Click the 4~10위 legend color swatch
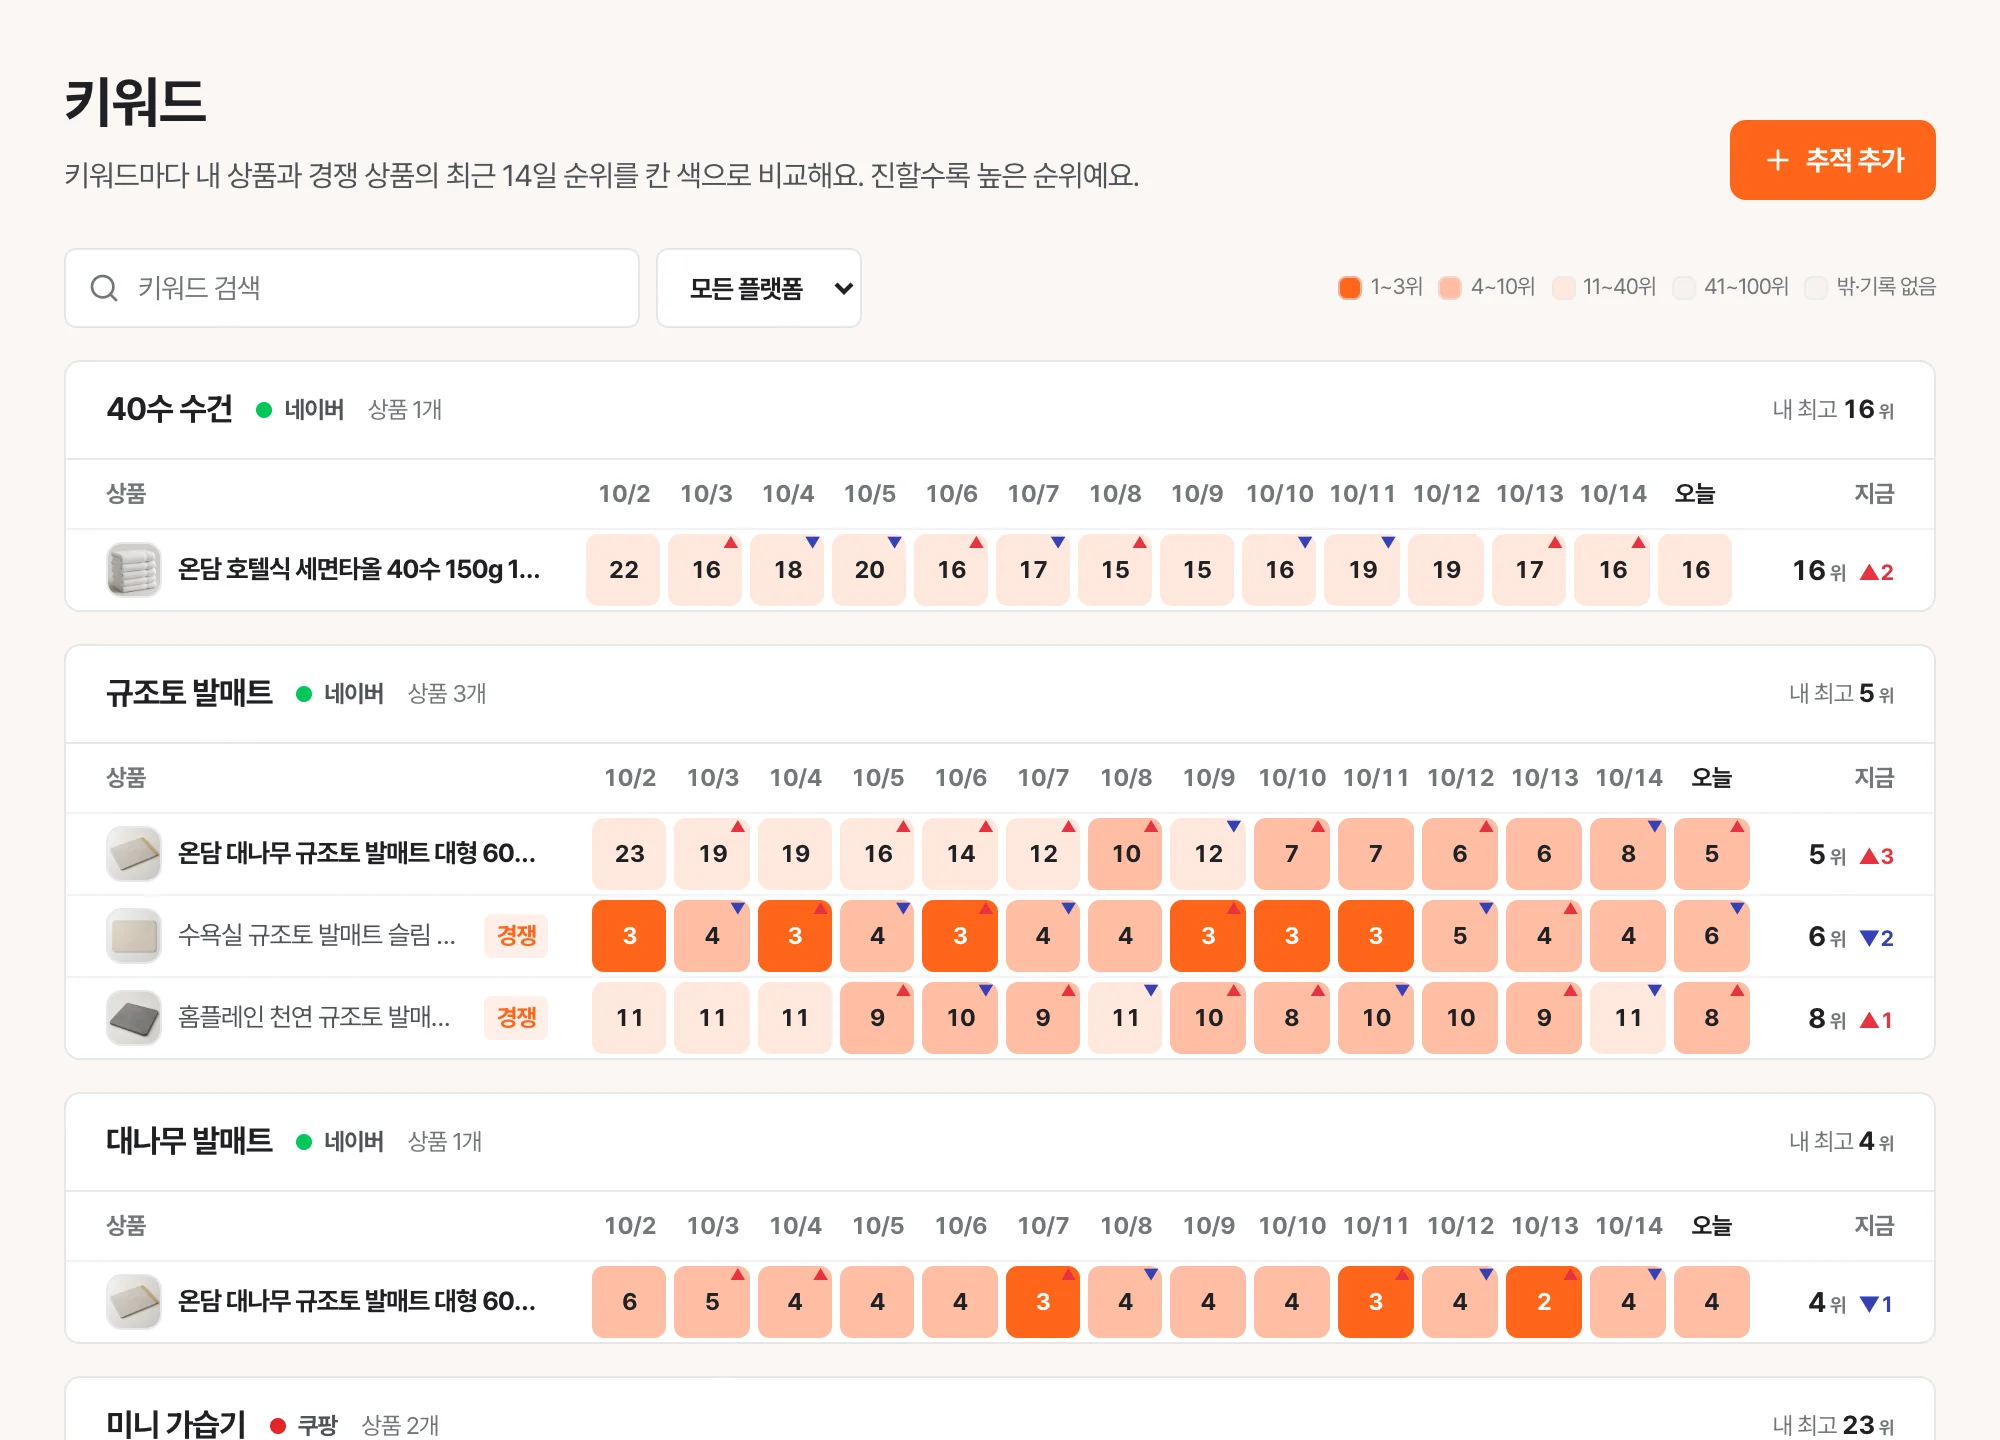This screenshot has height=1440, width=2000. tap(1450, 288)
